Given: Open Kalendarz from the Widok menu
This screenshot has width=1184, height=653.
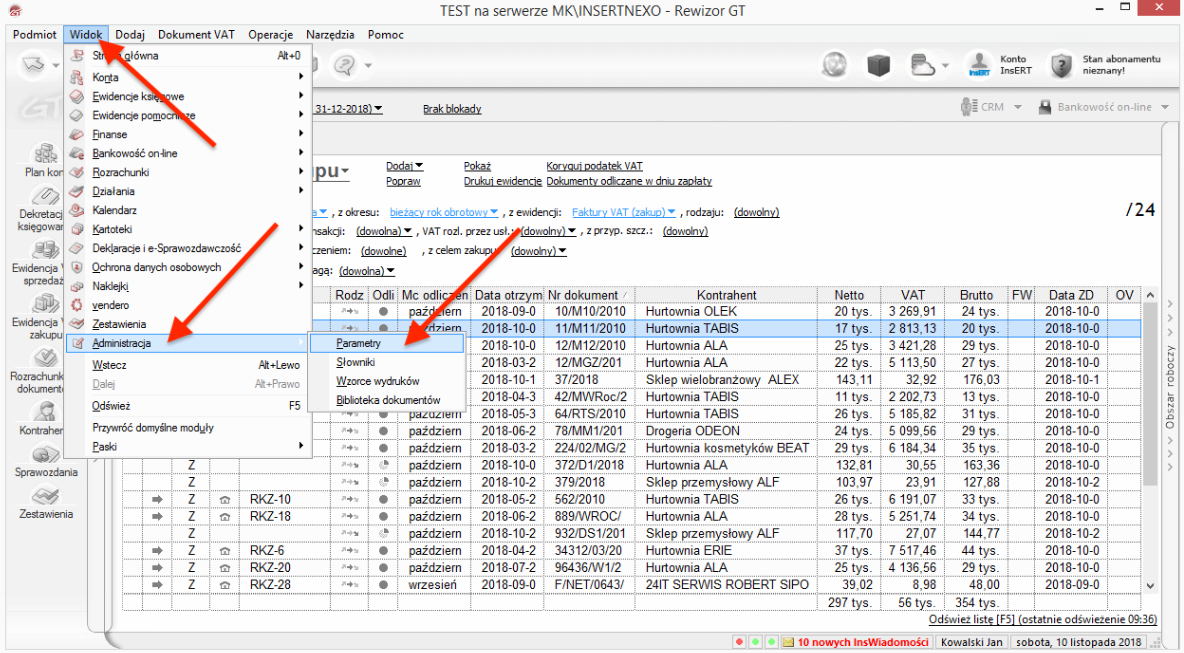Looking at the screenshot, I should 115,210.
